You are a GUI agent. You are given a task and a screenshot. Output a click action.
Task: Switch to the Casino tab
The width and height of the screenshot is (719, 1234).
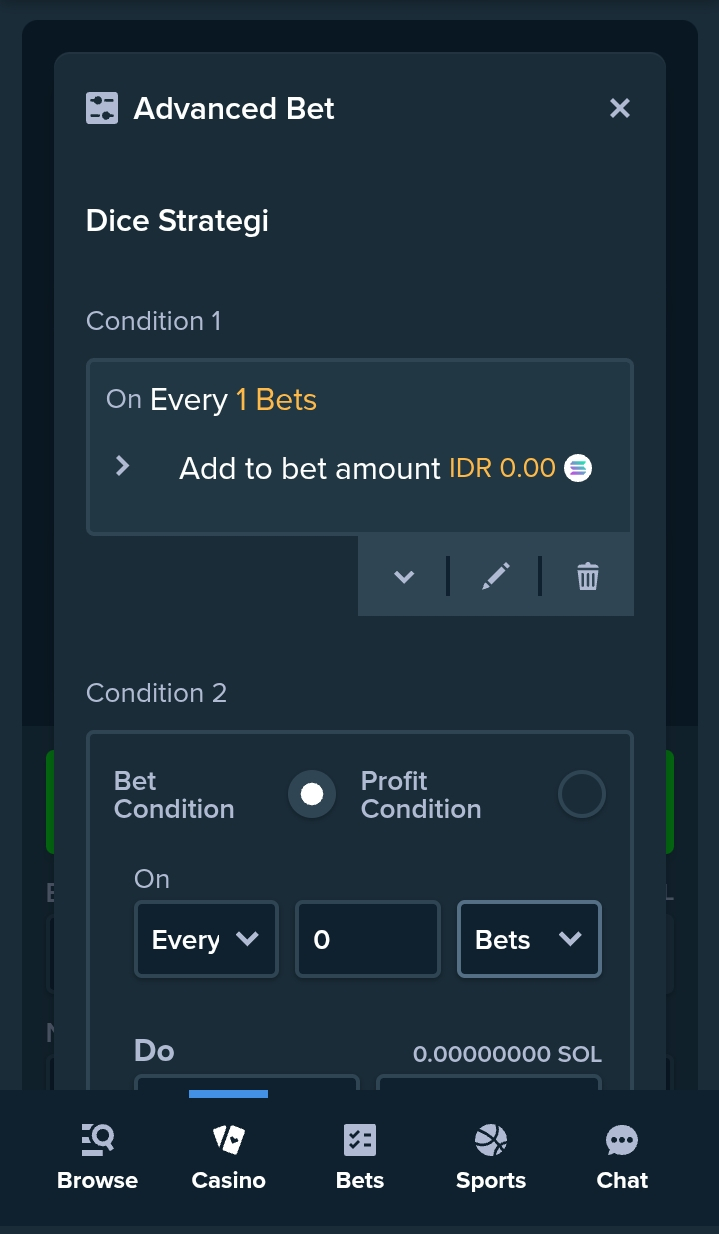(x=229, y=1157)
